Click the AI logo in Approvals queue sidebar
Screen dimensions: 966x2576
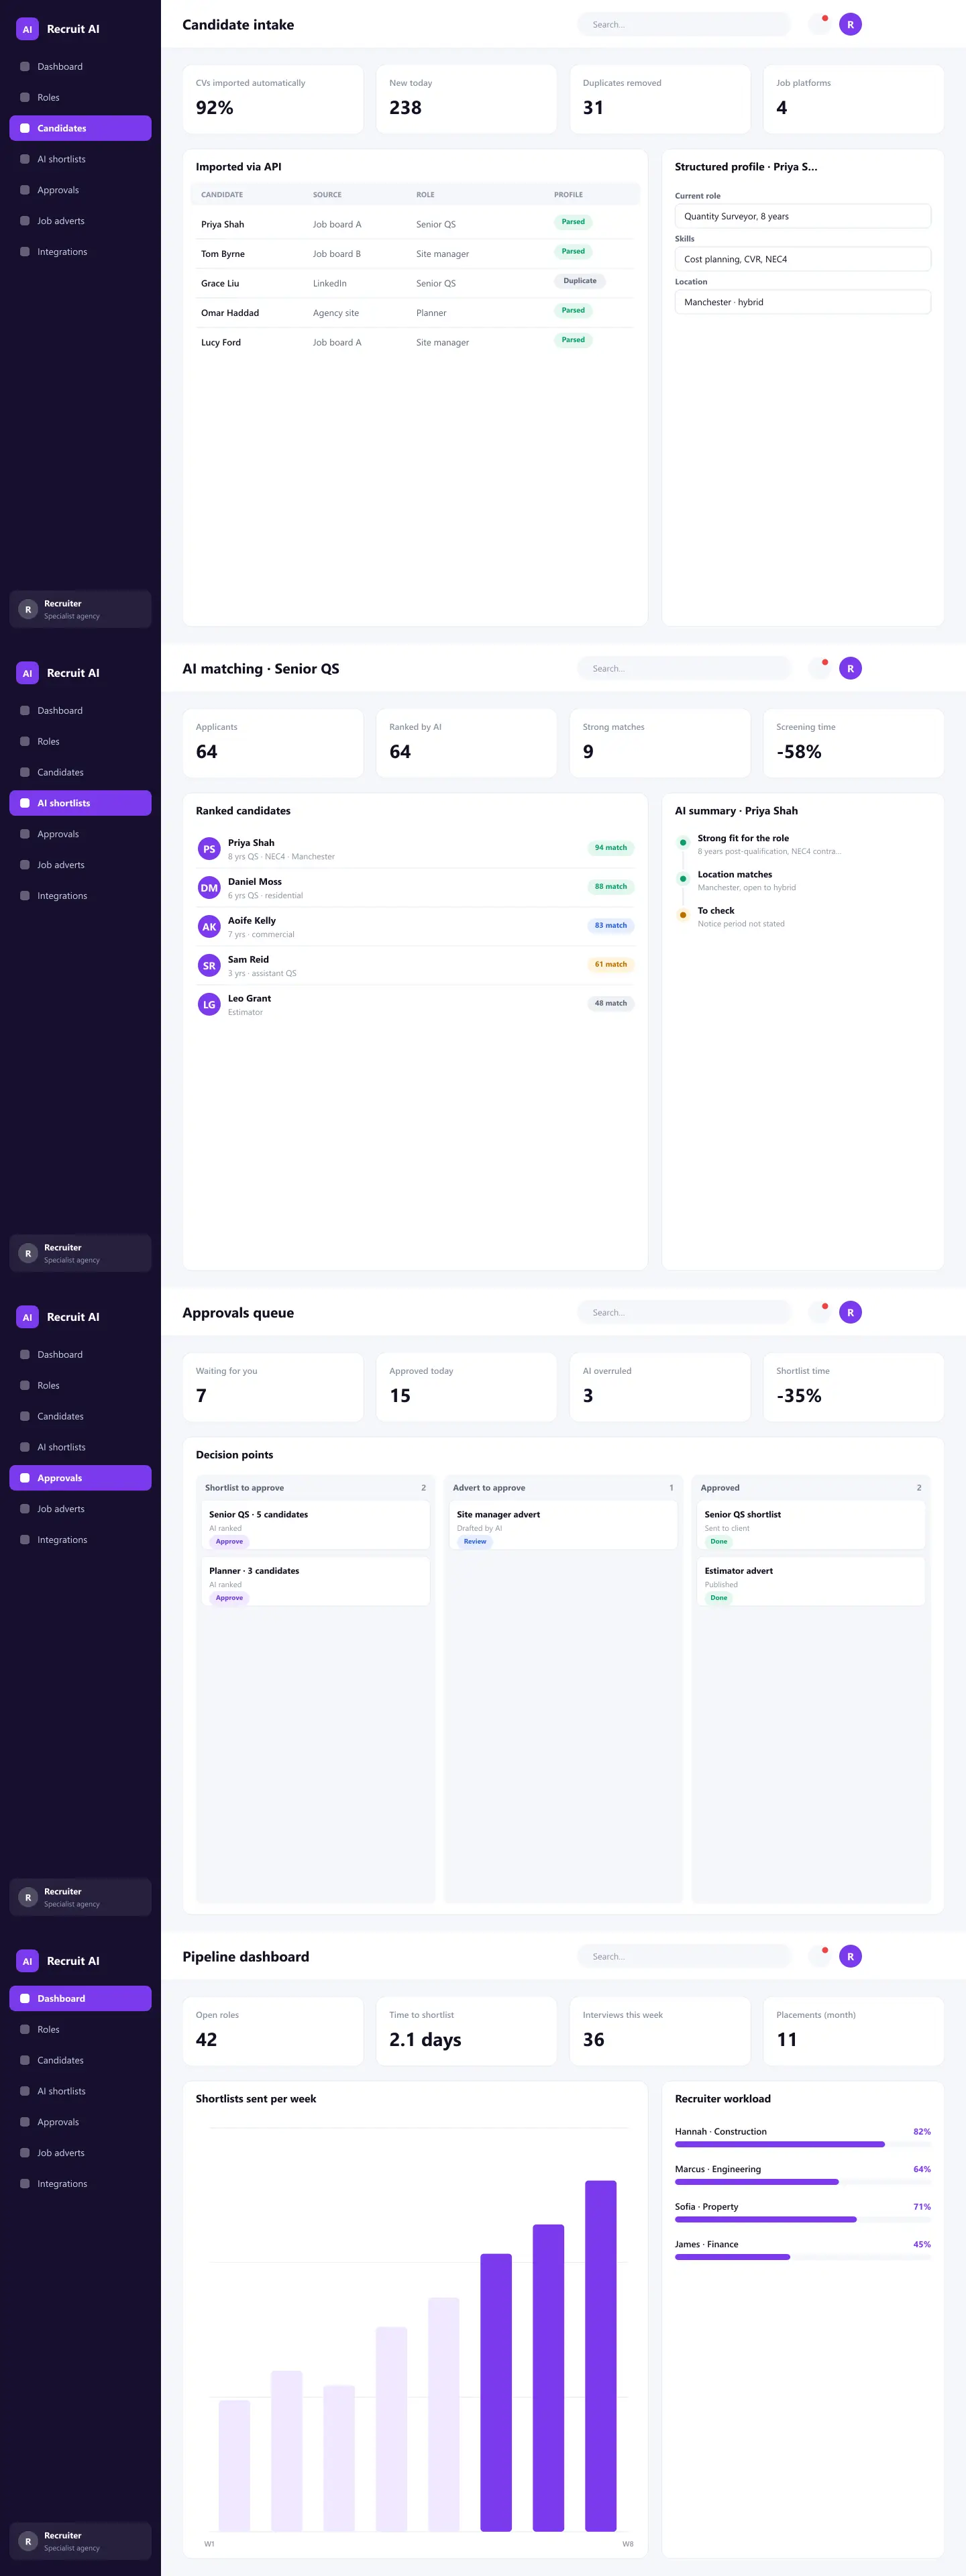point(27,1317)
